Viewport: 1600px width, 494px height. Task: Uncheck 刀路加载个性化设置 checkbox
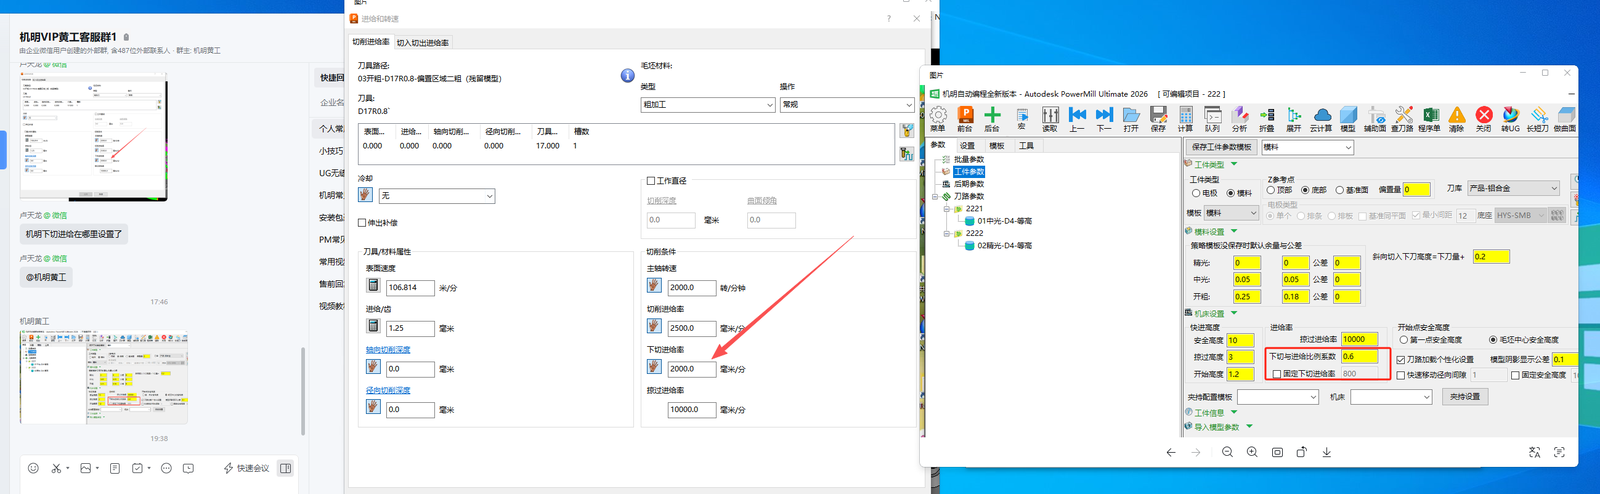(1401, 359)
